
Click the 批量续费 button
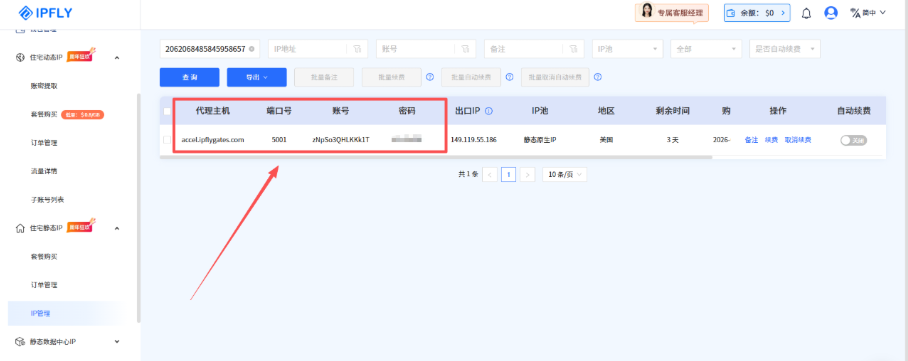(391, 77)
